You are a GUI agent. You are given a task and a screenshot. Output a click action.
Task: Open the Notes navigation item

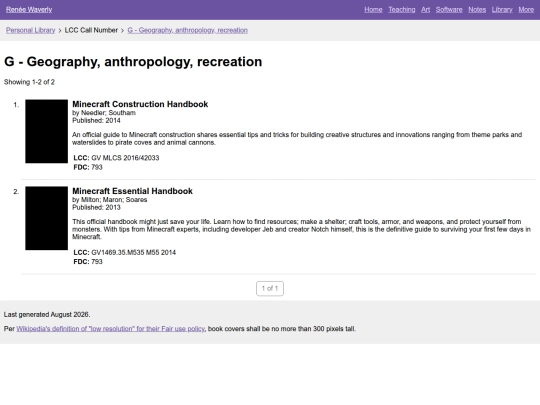click(477, 10)
